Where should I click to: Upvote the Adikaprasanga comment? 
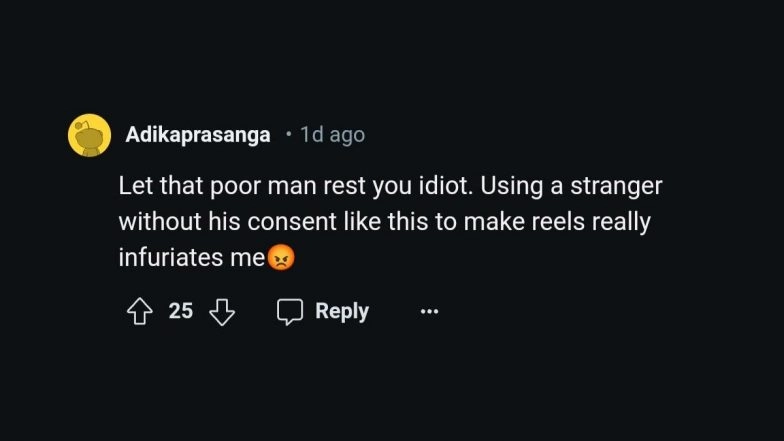click(x=138, y=312)
